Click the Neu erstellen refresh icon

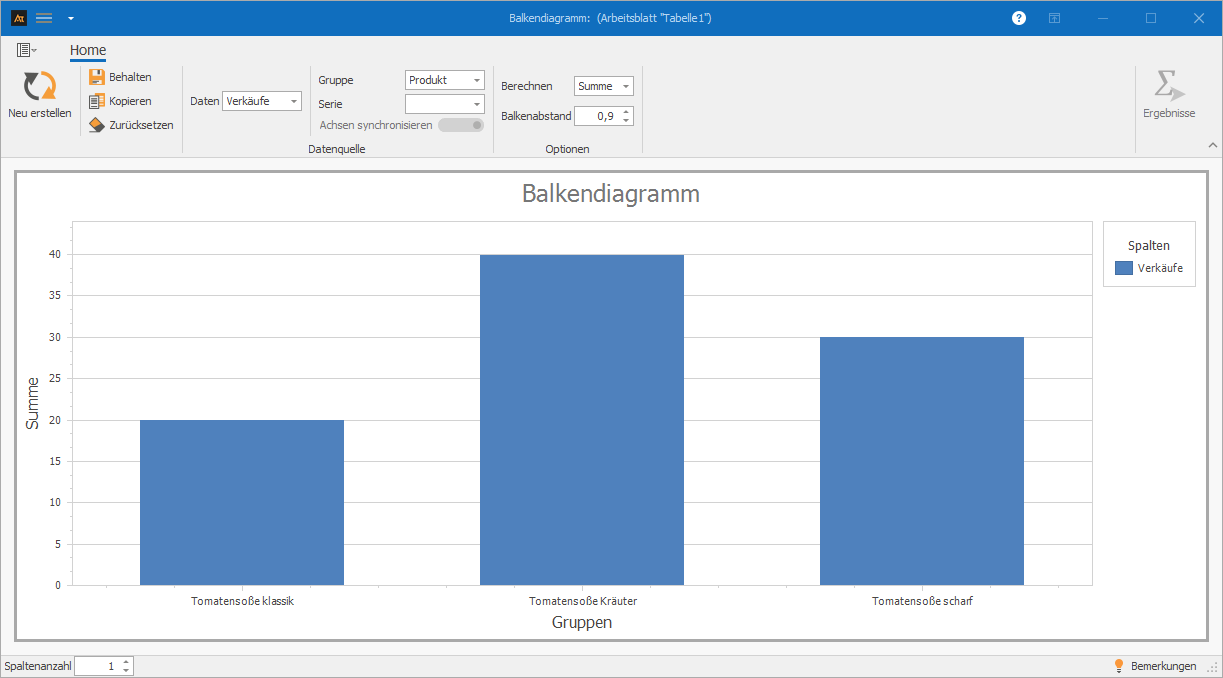coord(40,86)
